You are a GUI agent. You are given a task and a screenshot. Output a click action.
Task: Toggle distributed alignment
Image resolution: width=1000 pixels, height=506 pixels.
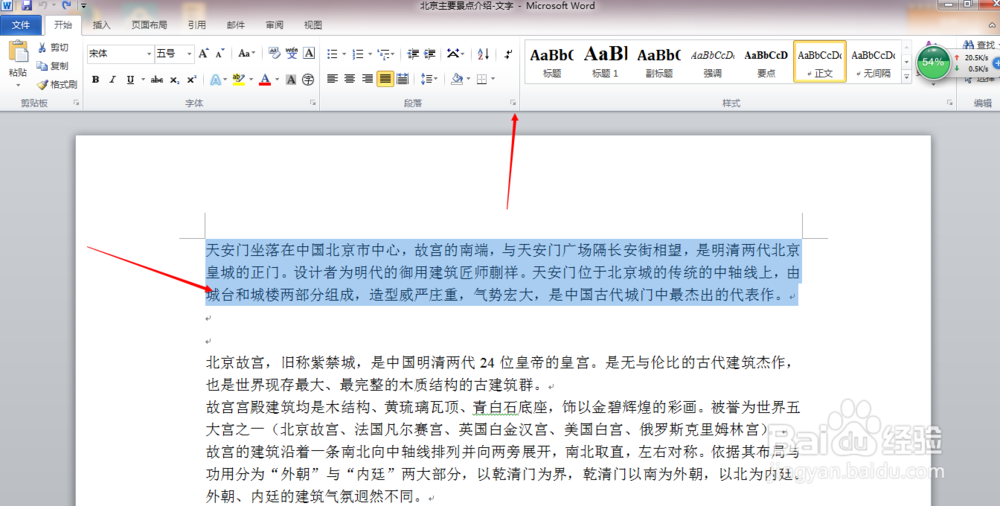(402, 79)
